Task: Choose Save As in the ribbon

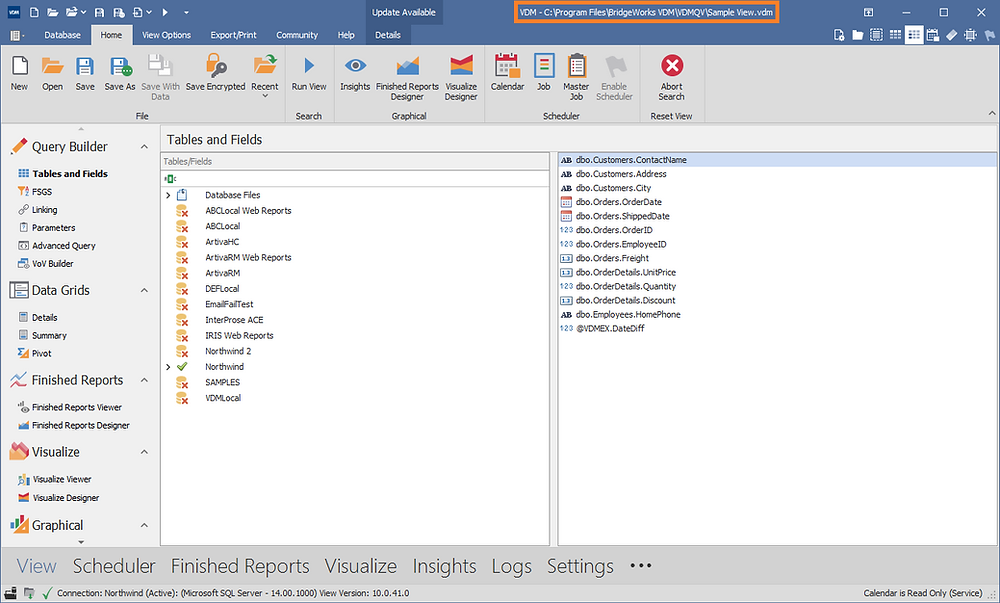Action: click(x=120, y=73)
